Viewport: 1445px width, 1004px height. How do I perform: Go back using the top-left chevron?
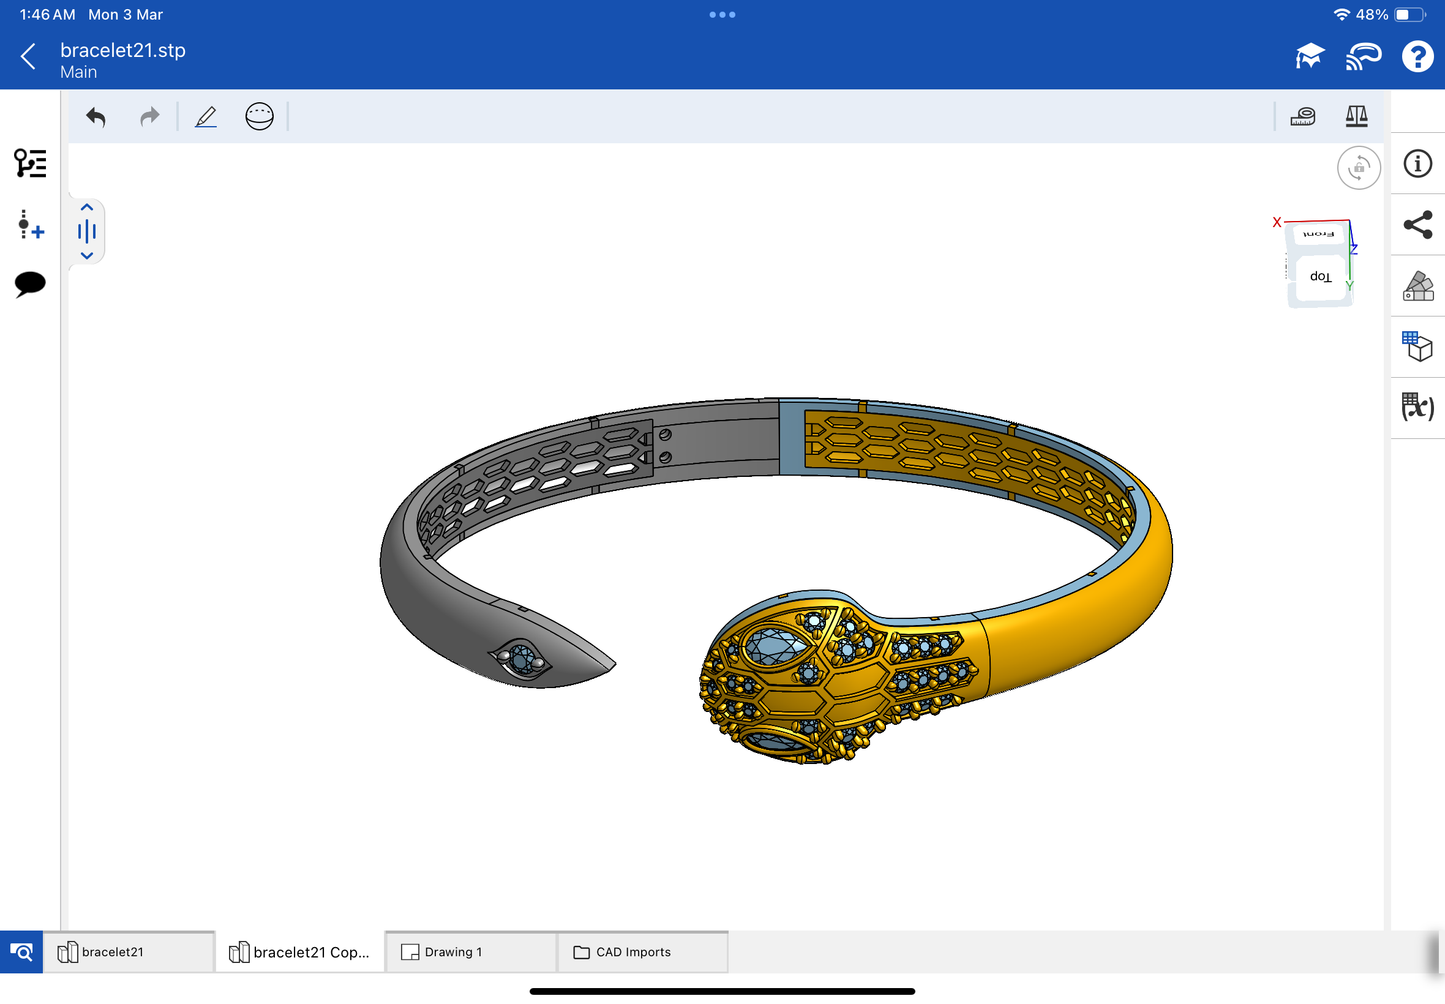pyautogui.click(x=28, y=57)
